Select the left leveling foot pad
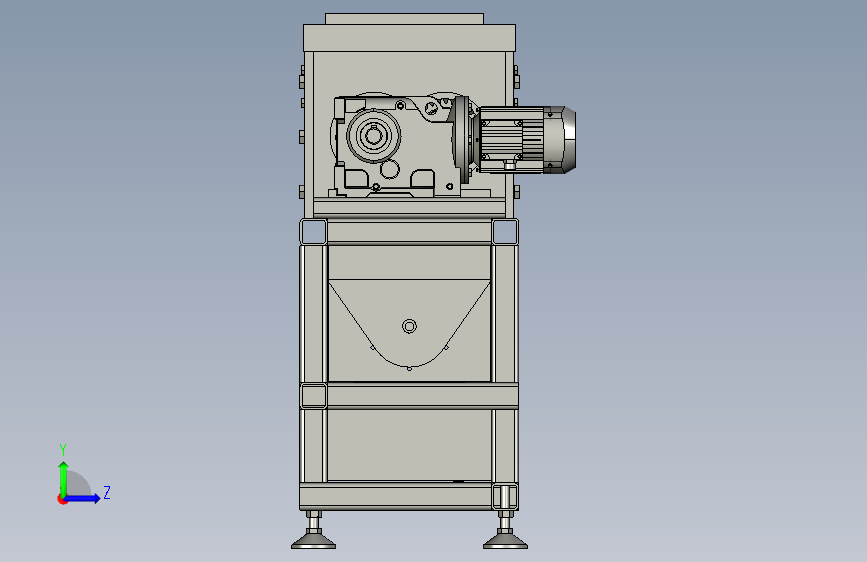Screen dimensions: 867x562 [314, 540]
